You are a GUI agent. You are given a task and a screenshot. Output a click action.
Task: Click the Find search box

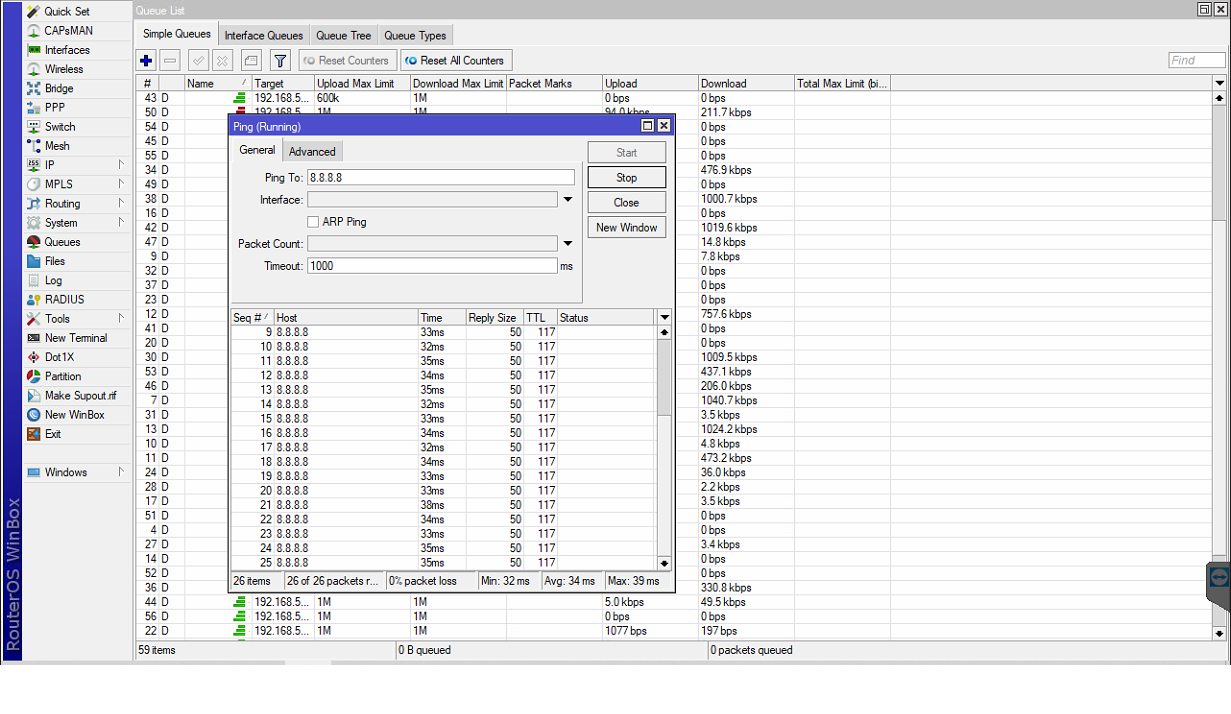pos(1197,61)
